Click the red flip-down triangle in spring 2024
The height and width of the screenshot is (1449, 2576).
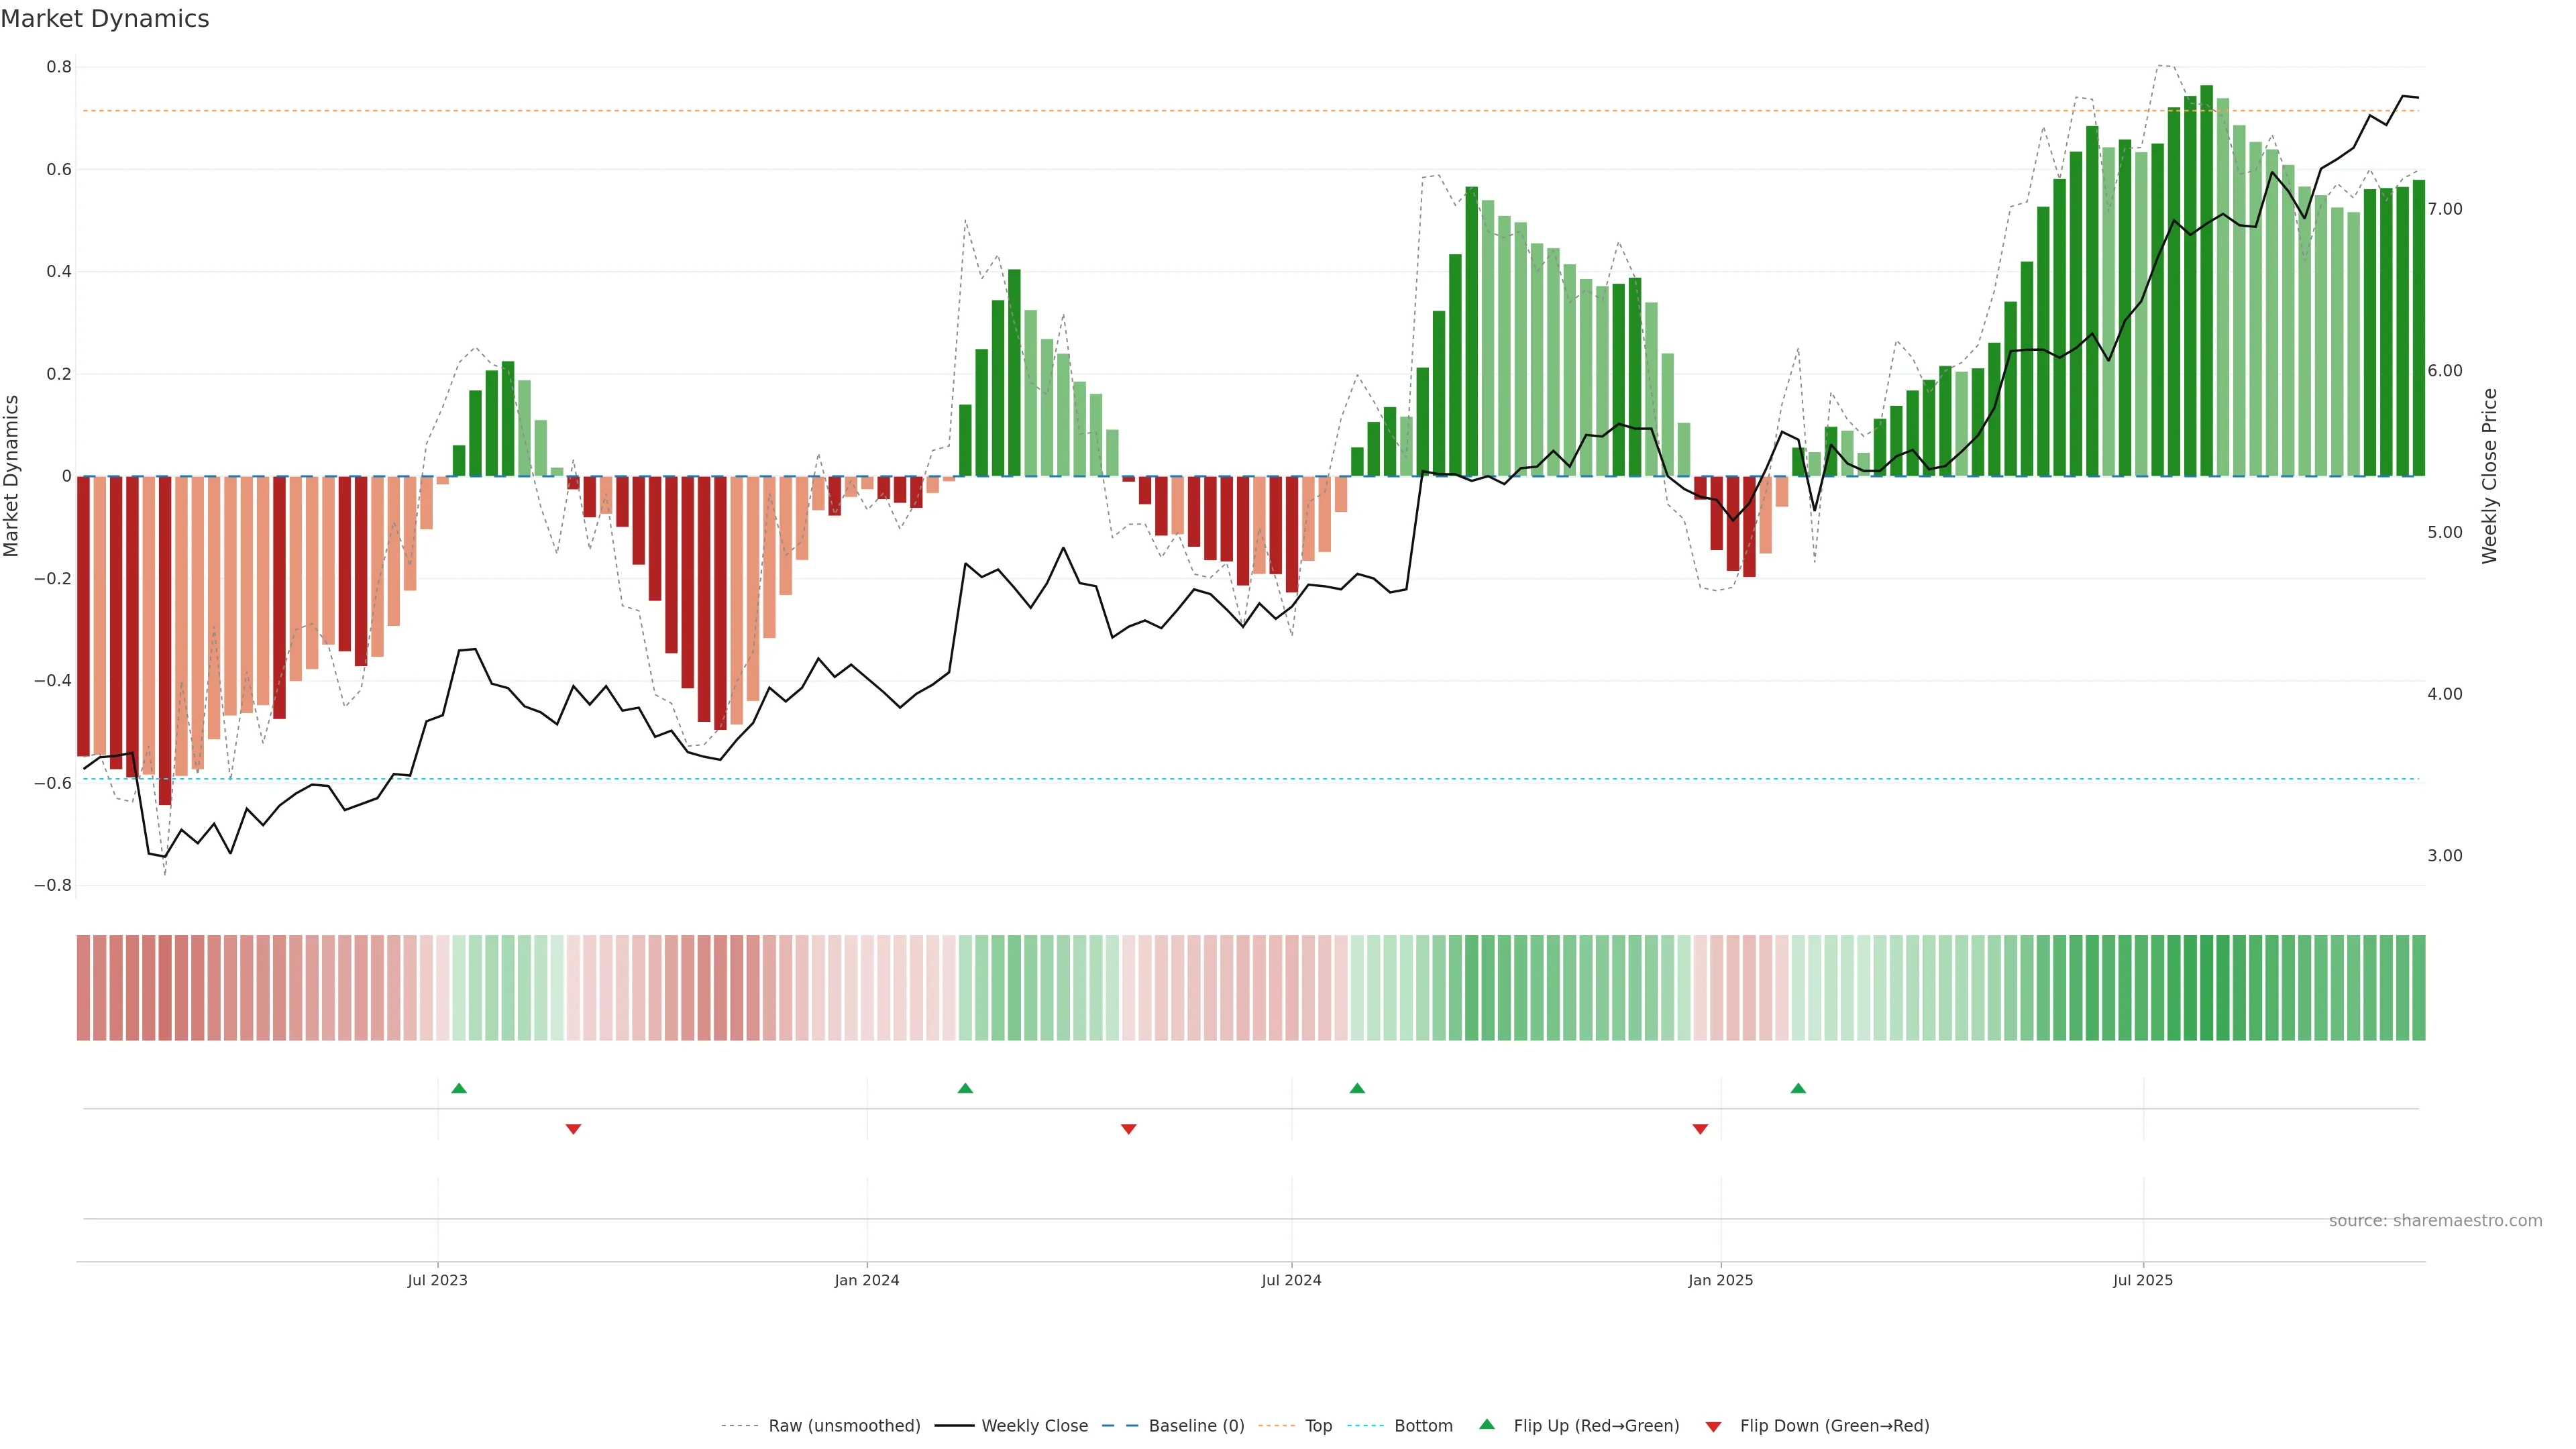tap(1129, 1129)
